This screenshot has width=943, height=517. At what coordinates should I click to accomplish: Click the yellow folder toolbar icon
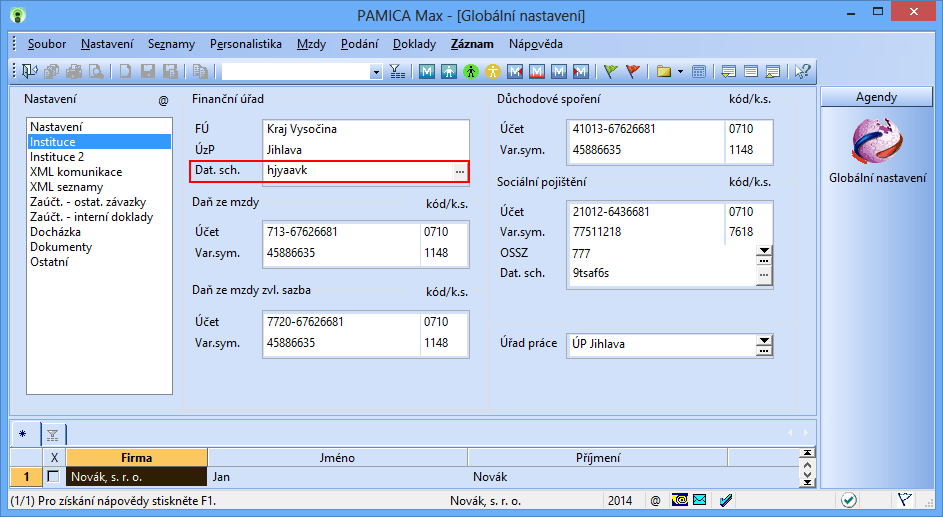[663, 72]
